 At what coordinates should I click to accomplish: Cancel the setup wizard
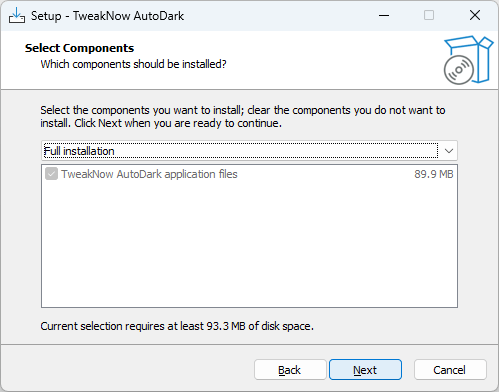[450, 370]
